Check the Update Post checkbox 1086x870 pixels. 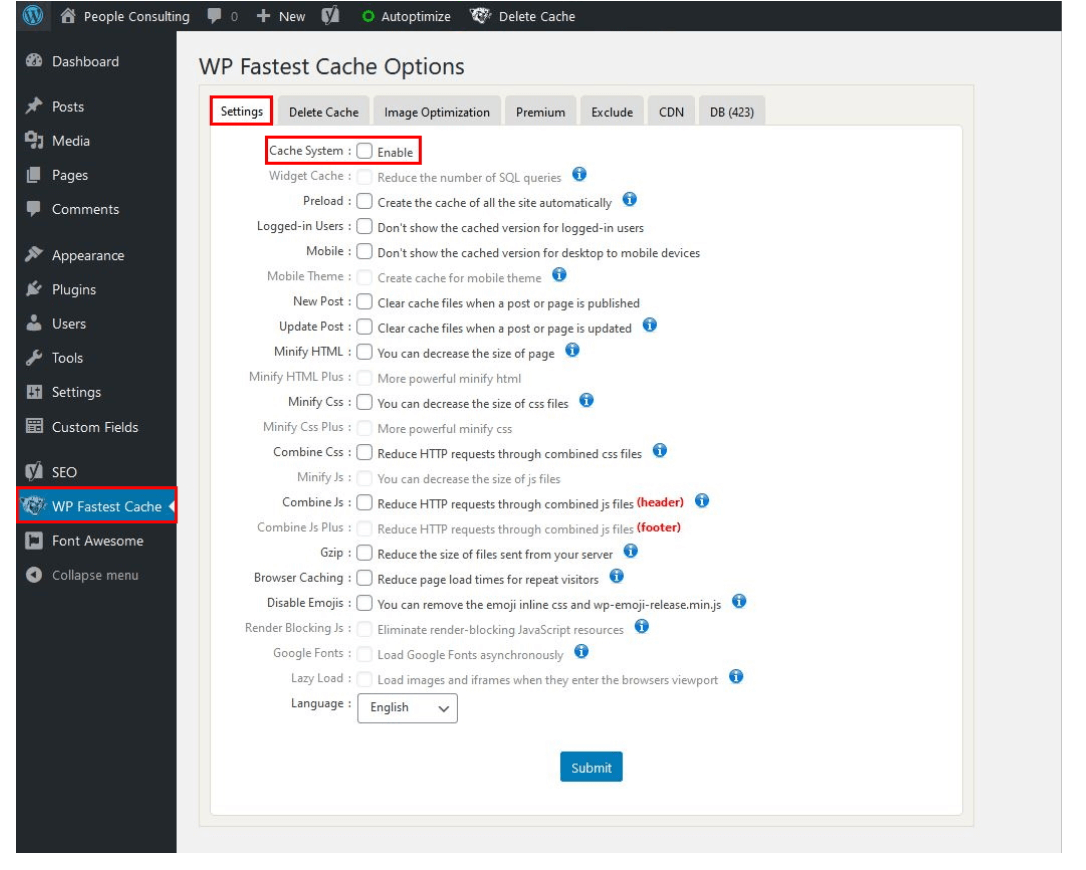(364, 327)
